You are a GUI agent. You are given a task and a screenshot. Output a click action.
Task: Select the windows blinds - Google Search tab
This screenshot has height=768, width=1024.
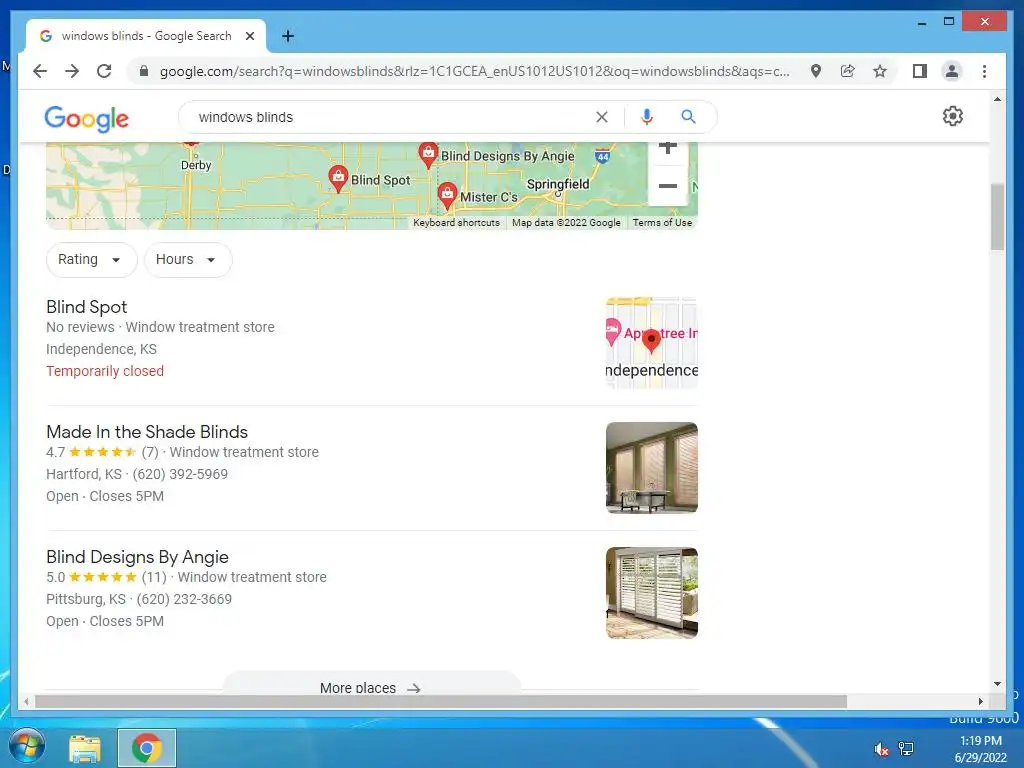146,36
